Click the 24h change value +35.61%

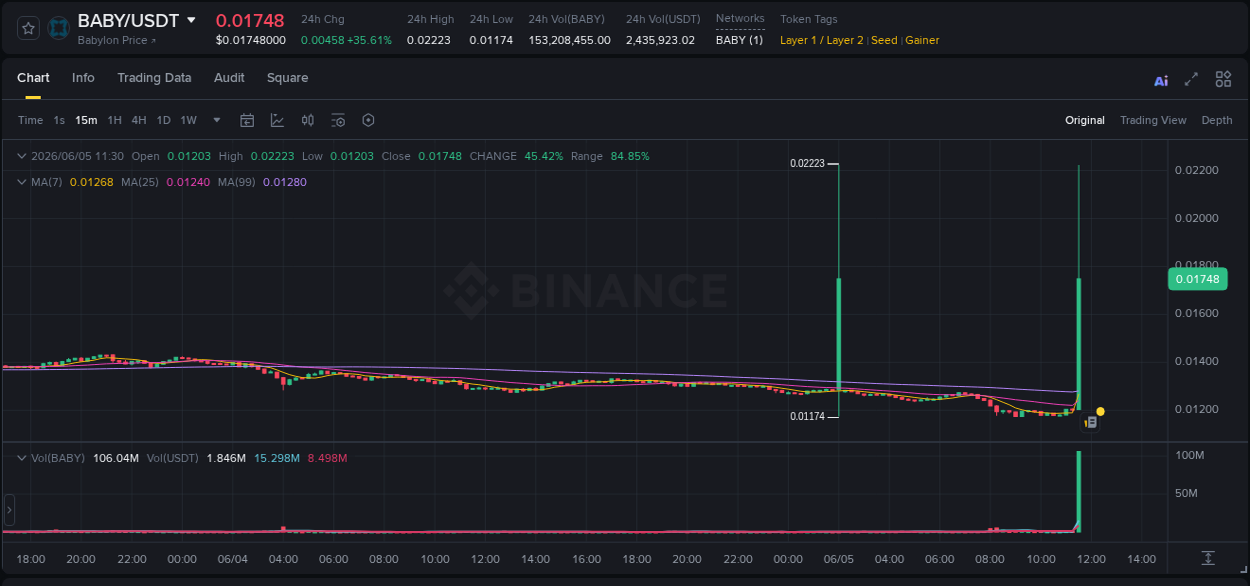pyautogui.click(x=369, y=40)
